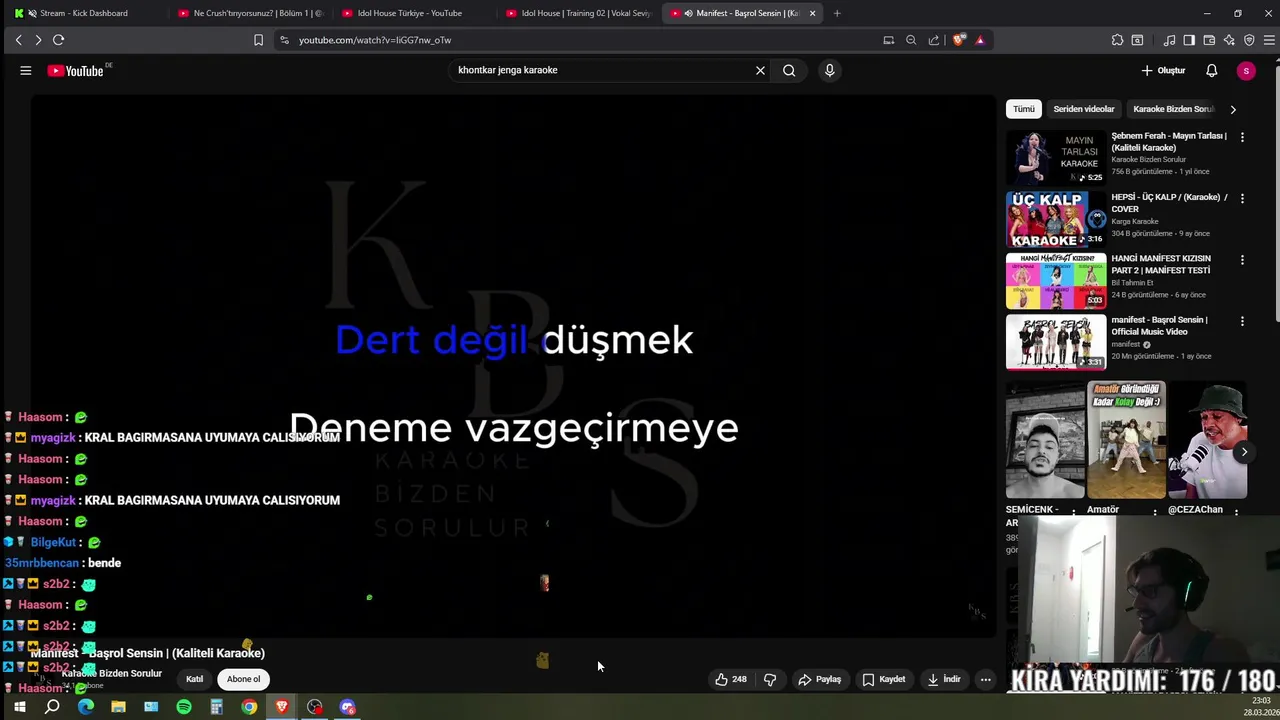1280x720 pixels.
Task: Open the Brave playlist music icon
Action: [1169, 40]
